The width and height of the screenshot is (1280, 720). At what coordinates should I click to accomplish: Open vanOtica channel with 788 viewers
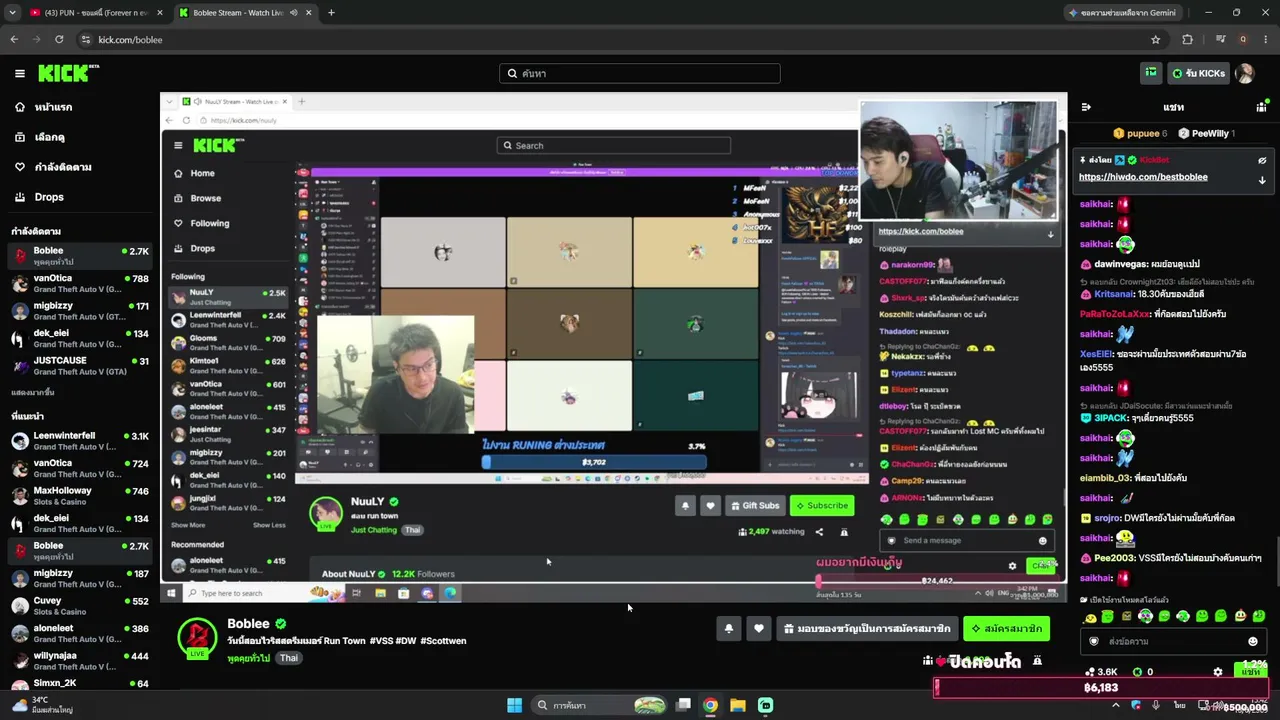[79, 283]
